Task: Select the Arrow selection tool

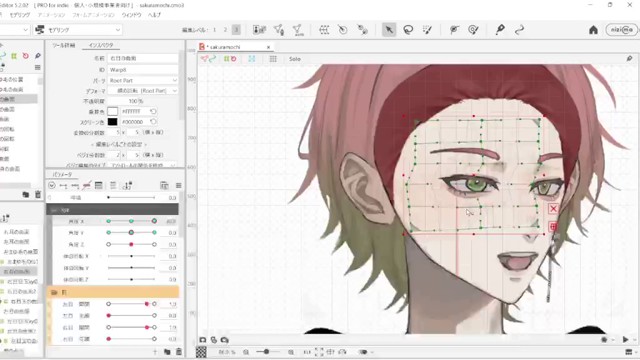Action: tap(389, 30)
